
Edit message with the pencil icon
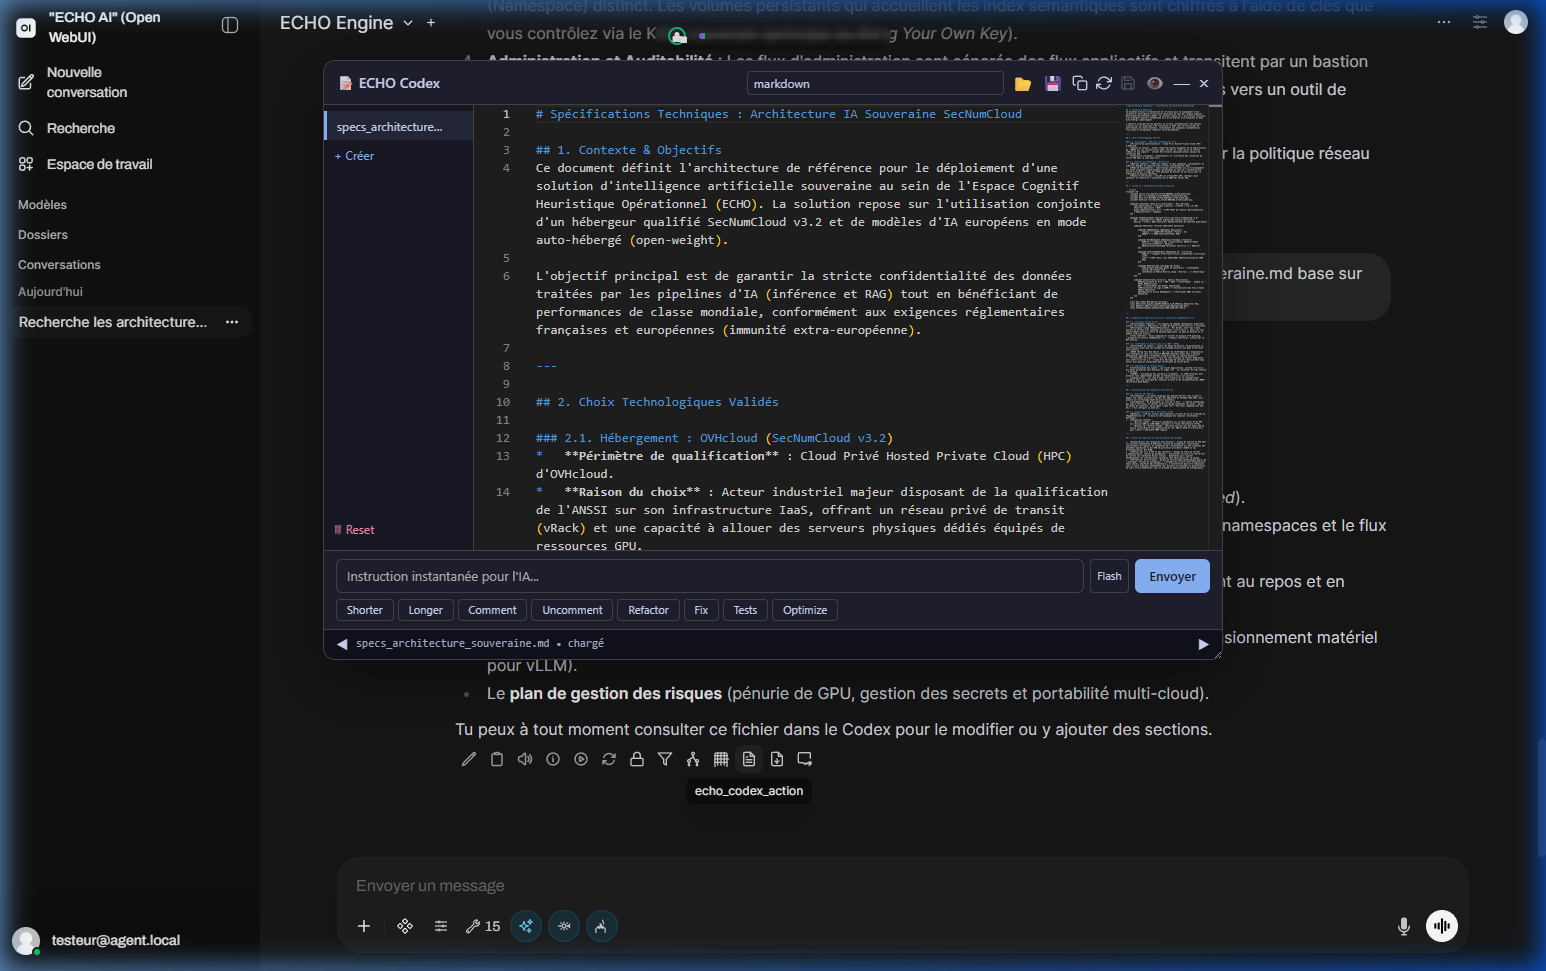tap(468, 759)
